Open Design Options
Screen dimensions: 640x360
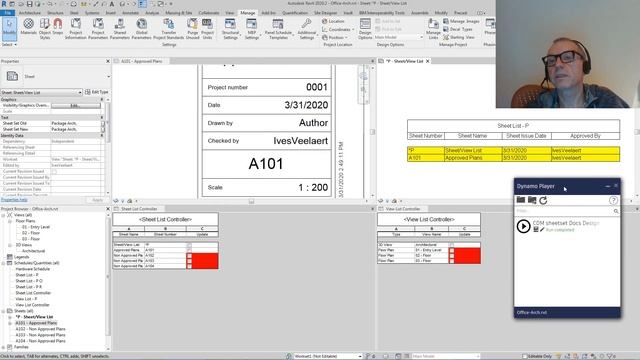click(365, 28)
